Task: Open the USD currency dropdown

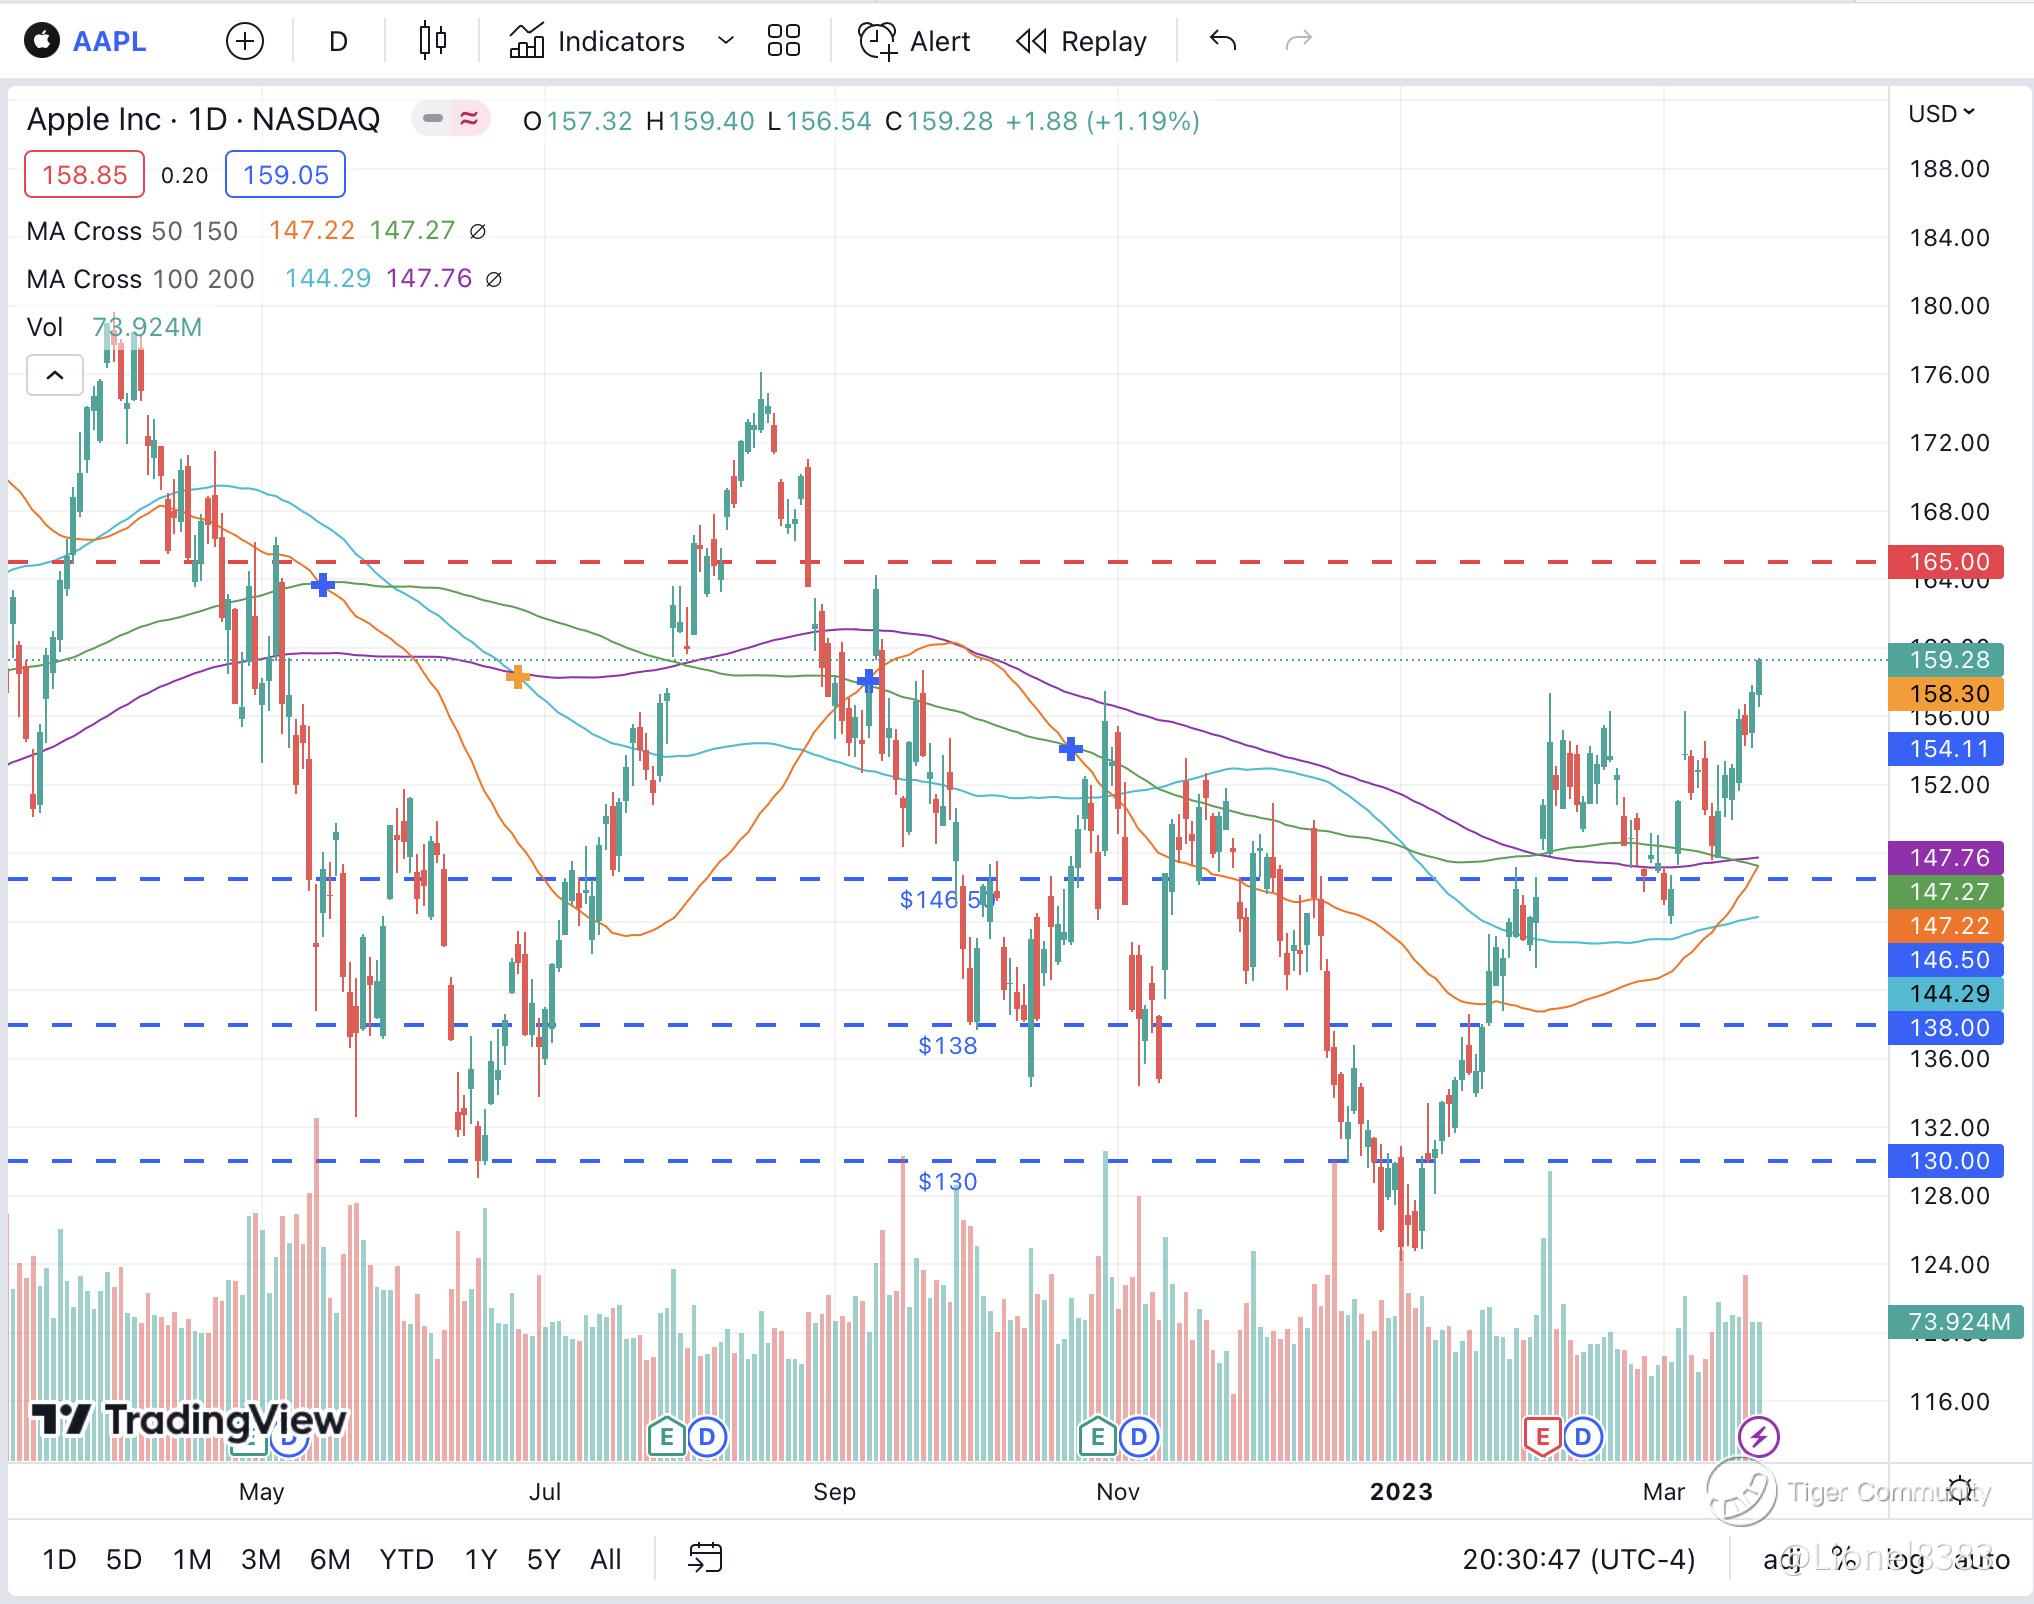Action: [1941, 114]
